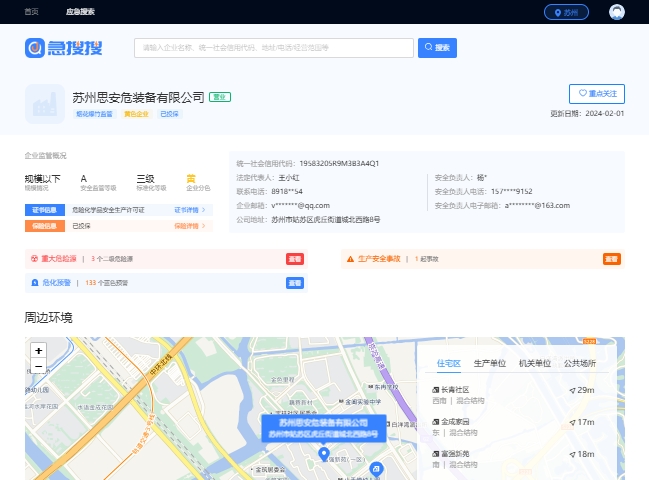Click the building icon beside 金成家园

pyautogui.click(x=435, y=422)
